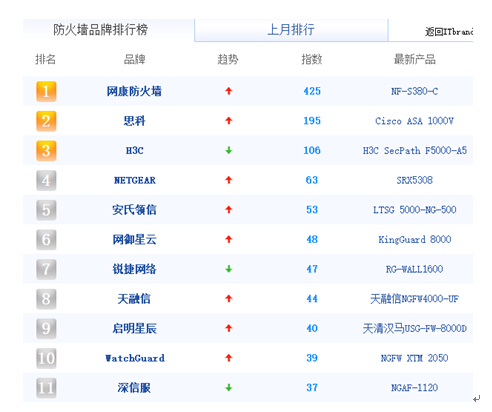Click the green down arrow for 锐捷网络
492x412 pixels.
pos(229,269)
